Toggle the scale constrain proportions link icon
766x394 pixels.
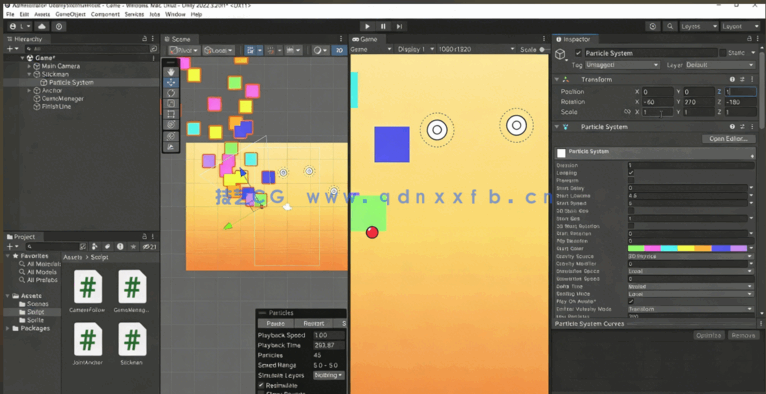627,112
